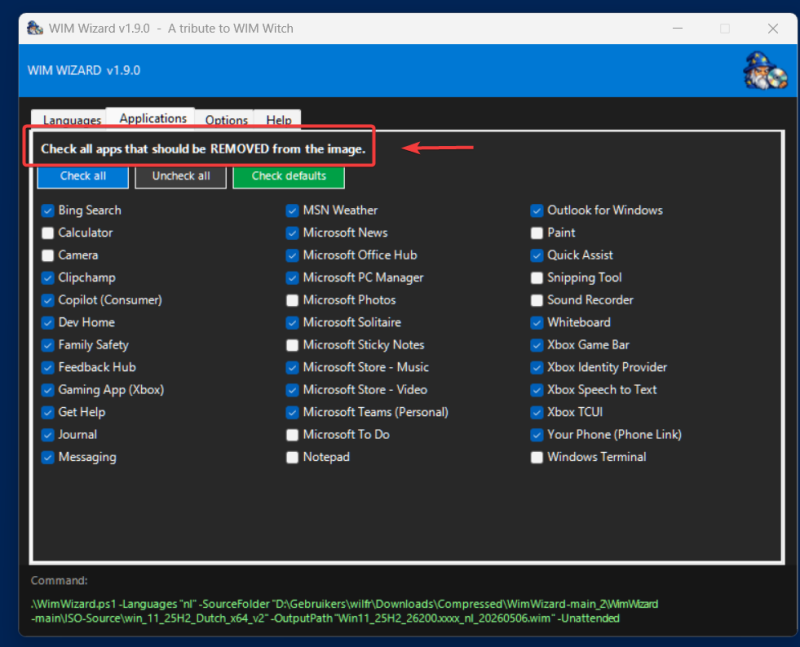Image resolution: width=800 pixels, height=647 pixels.
Task: Click the 'Command:' label
Action: (59, 581)
